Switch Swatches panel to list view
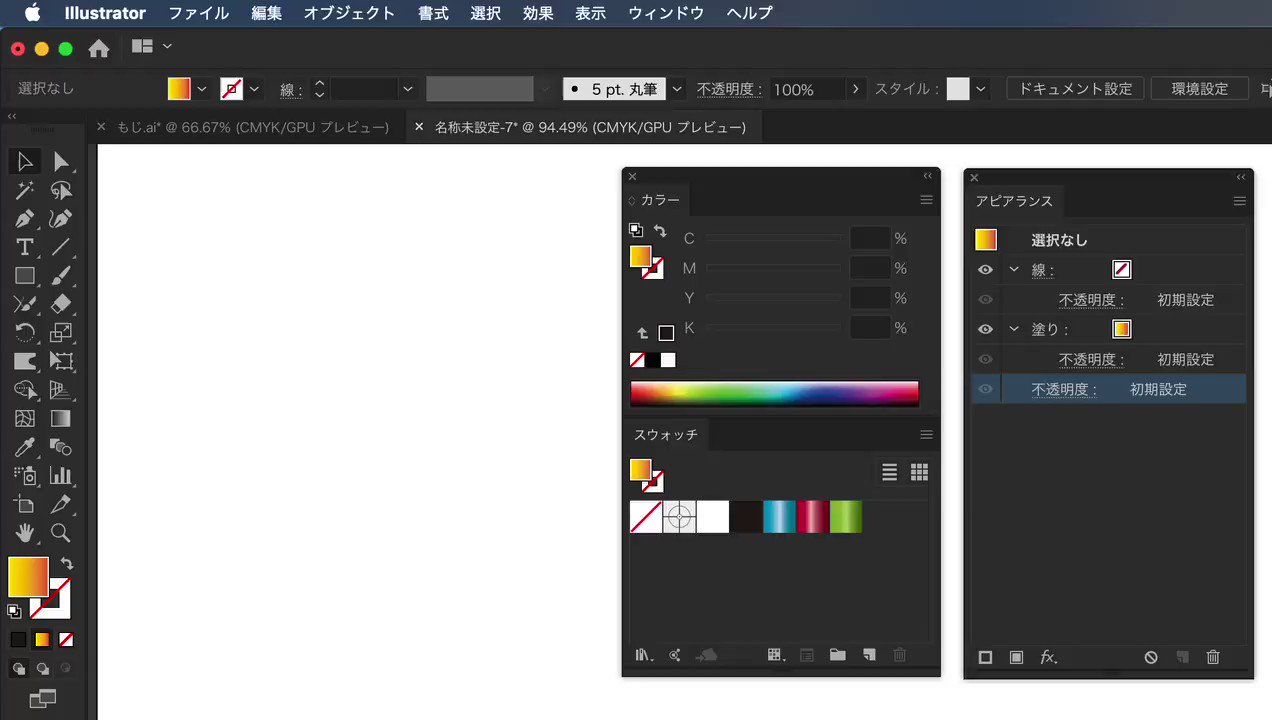The width and height of the screenshot is (1272, 720). (x=889, y=472)
